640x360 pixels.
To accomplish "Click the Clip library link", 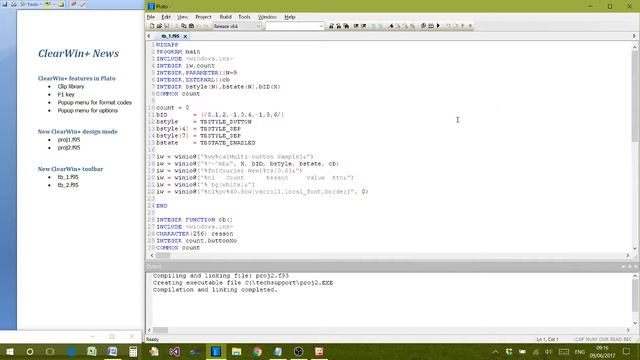I will (71, 87).
